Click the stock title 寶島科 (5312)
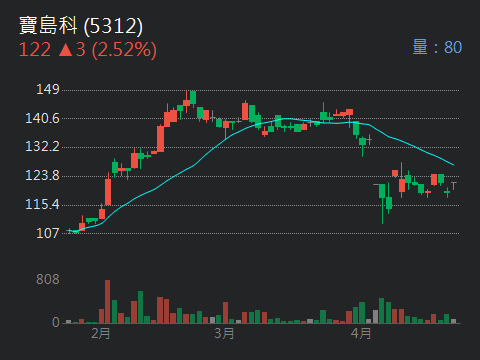 [x=81, y=26]
